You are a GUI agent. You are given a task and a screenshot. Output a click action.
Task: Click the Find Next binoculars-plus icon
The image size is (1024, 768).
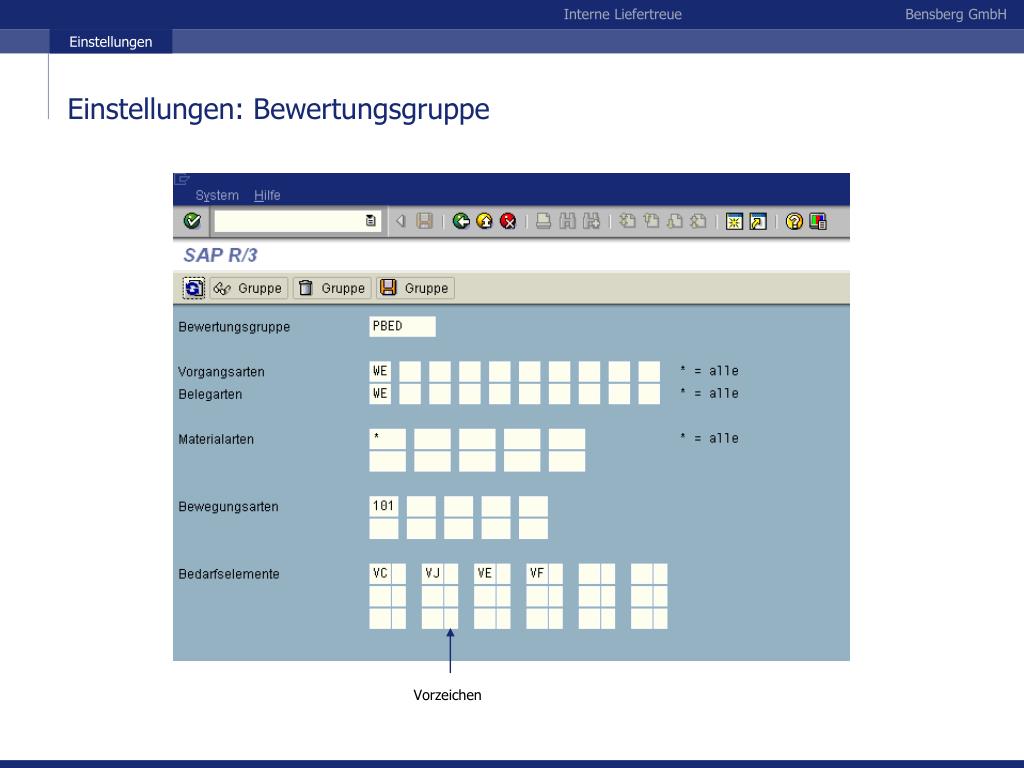click(x=591, y=221)
